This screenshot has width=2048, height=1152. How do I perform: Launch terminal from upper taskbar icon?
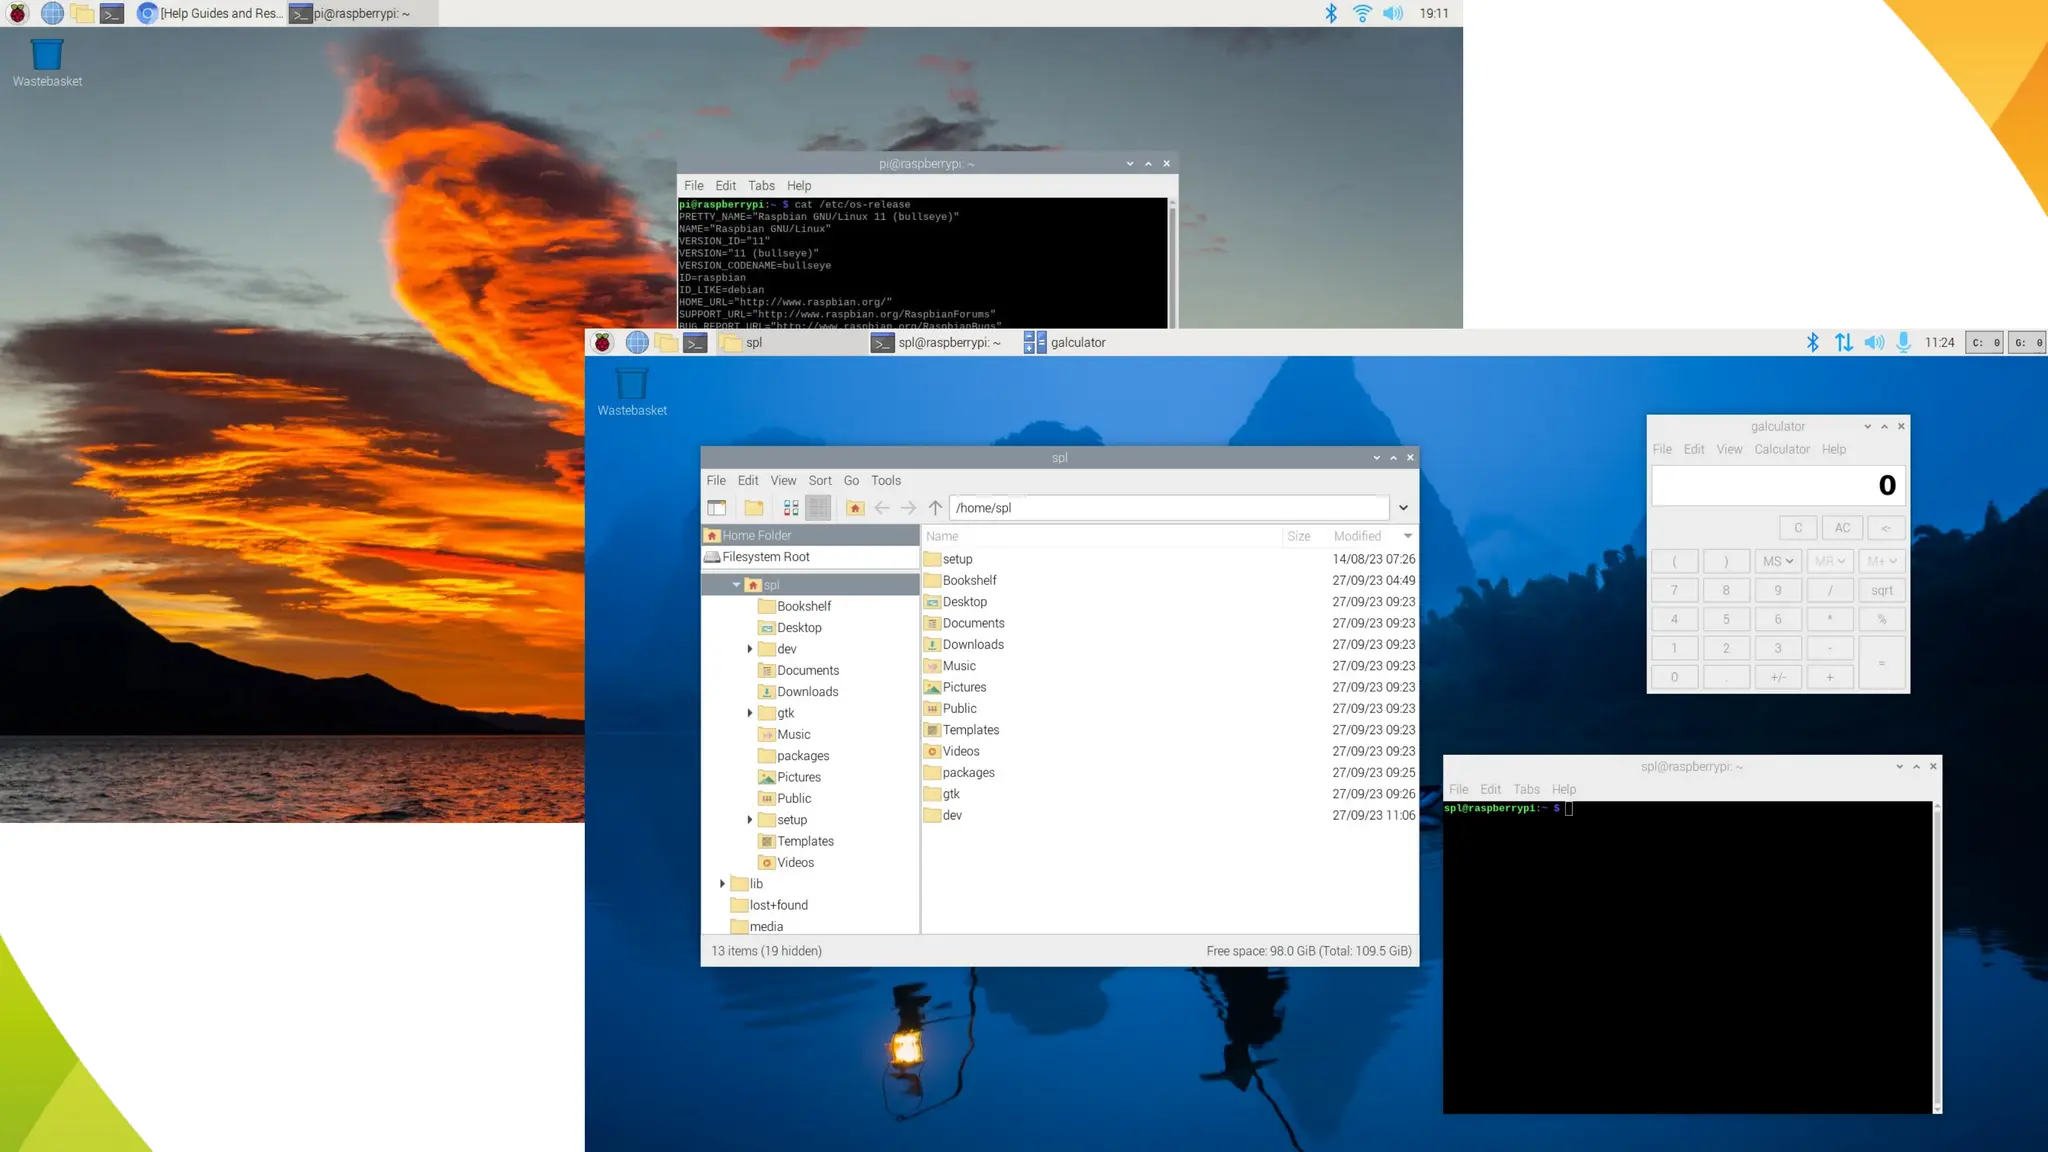pyautogui.click(x=112, y=13)
